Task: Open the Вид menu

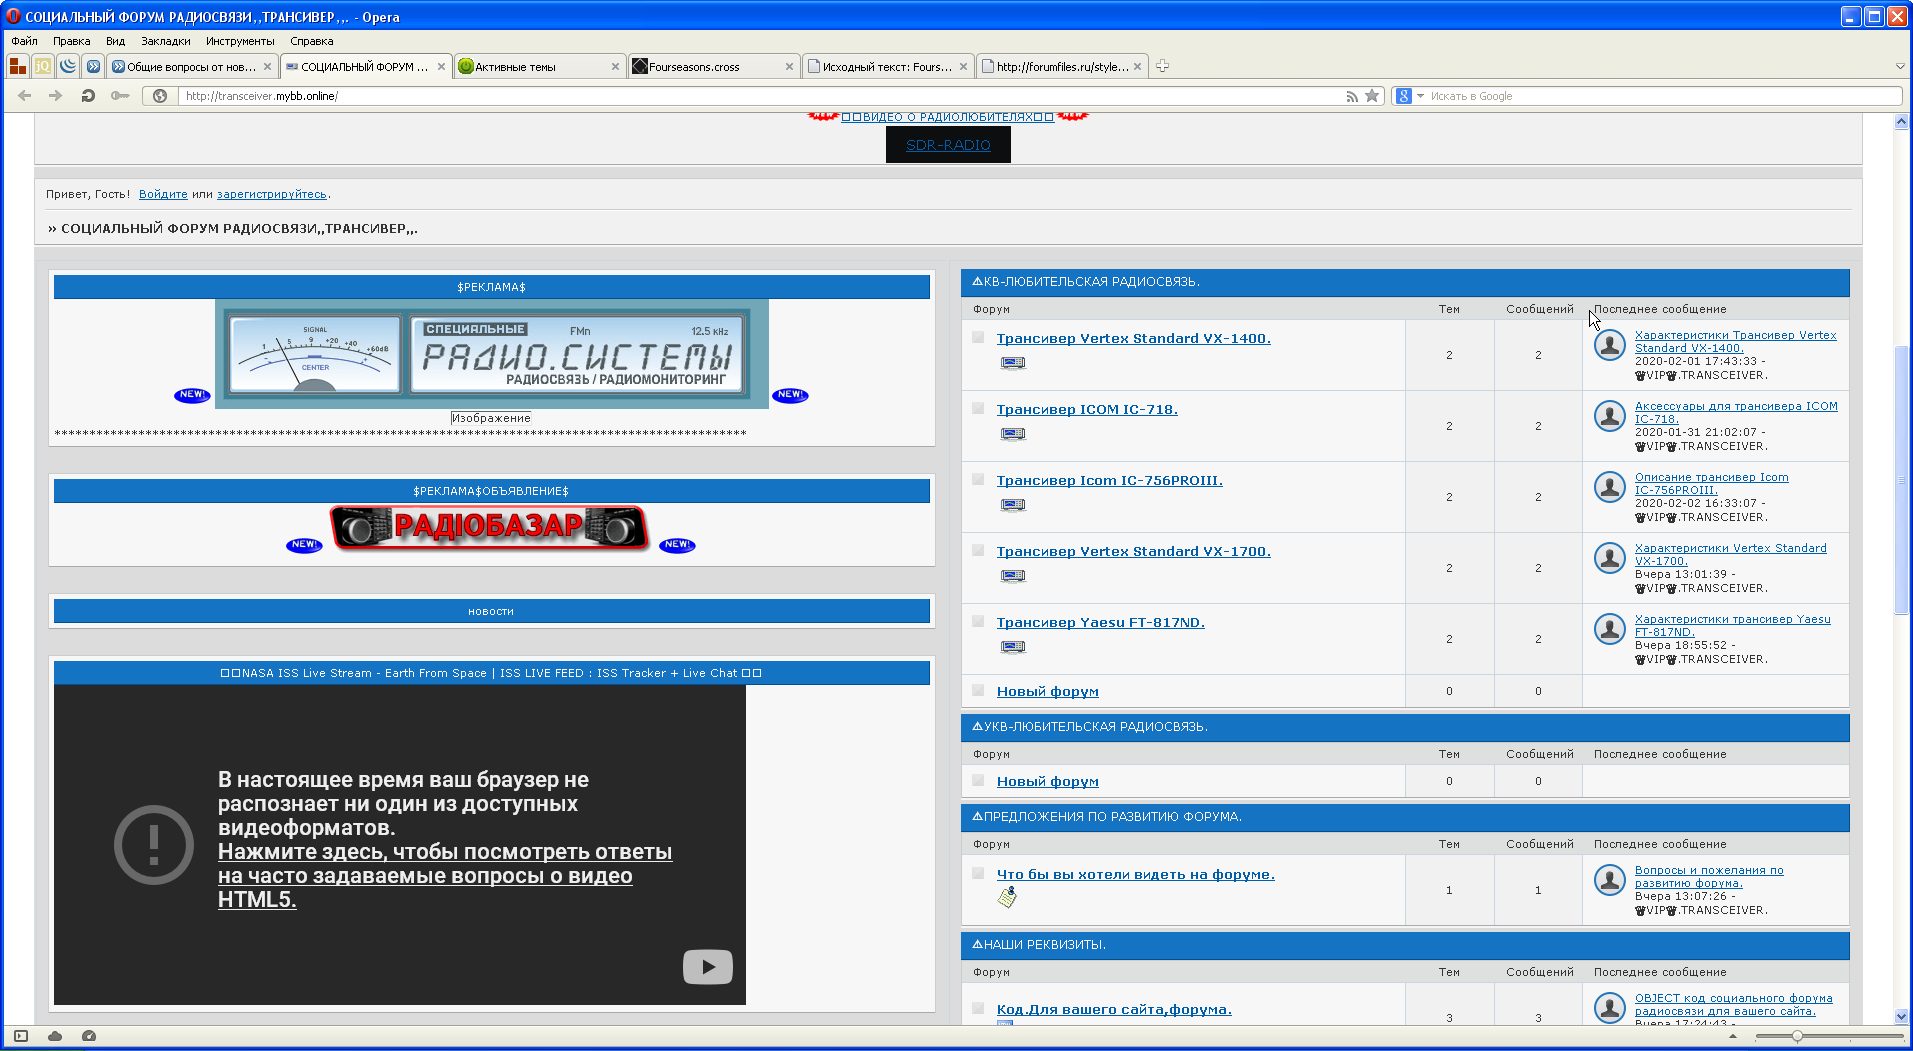Action: (x=115, y=41)
